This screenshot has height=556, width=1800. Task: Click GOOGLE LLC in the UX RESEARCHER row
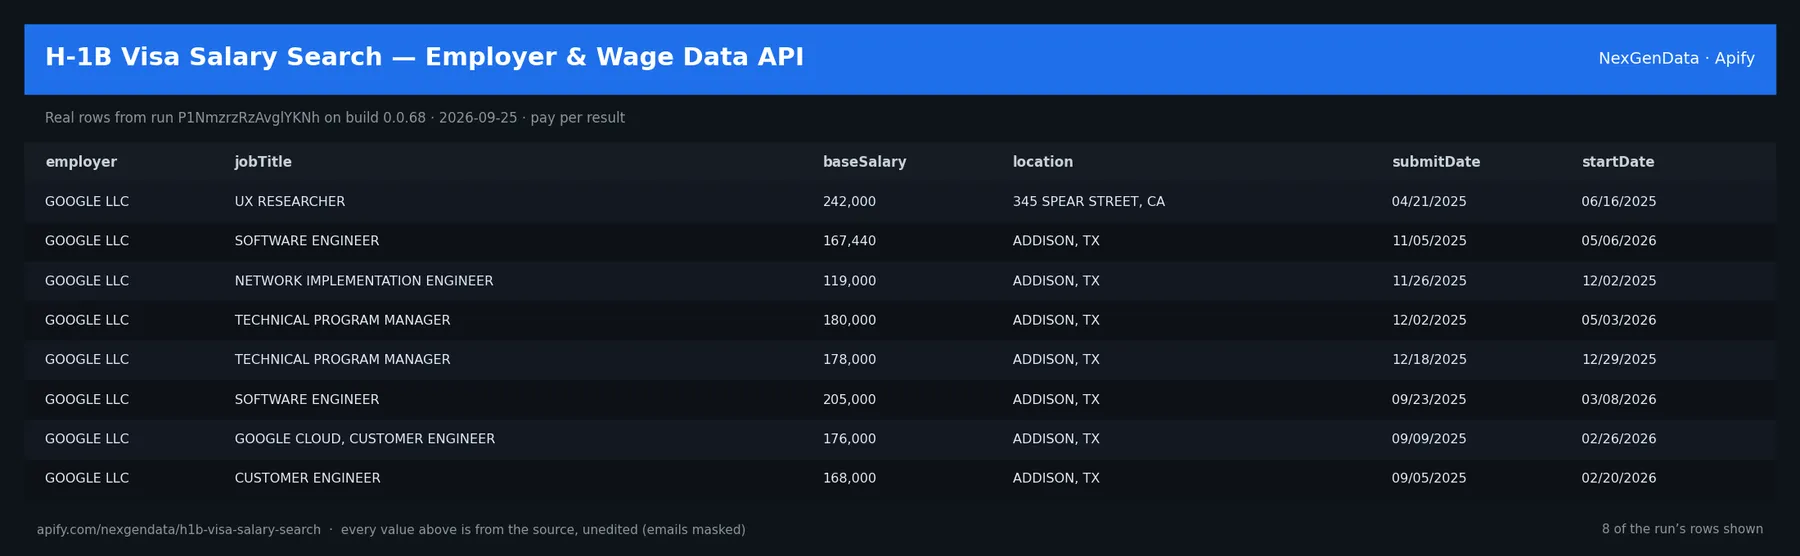point(87,202)
